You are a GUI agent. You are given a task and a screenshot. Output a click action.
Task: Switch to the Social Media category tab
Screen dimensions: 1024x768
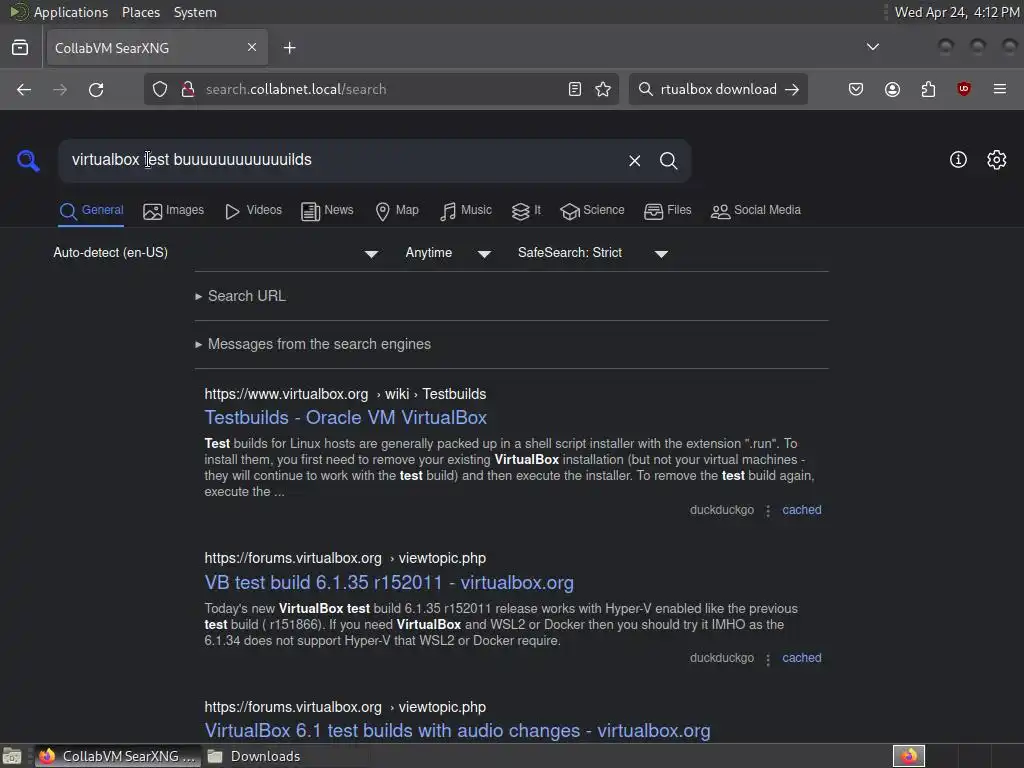[x=755, y=210]
